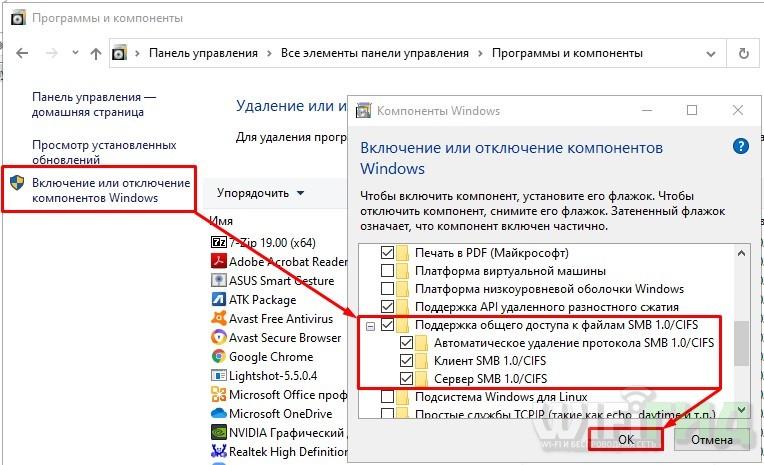This screenshot has width=764, height=465.
Task: Open Просмотр установленных обновлений link
Action: 104,152
